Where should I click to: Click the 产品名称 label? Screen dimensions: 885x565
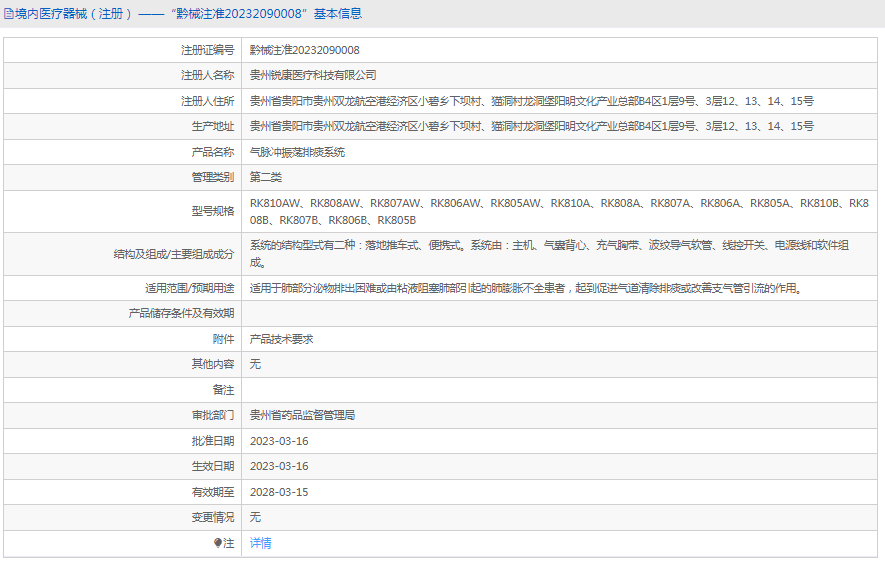213,152
